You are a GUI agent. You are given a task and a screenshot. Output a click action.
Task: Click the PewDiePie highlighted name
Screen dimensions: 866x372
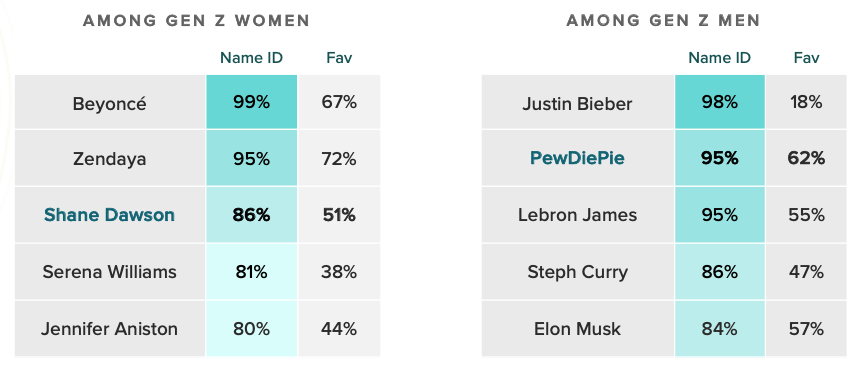pos(577,158)
